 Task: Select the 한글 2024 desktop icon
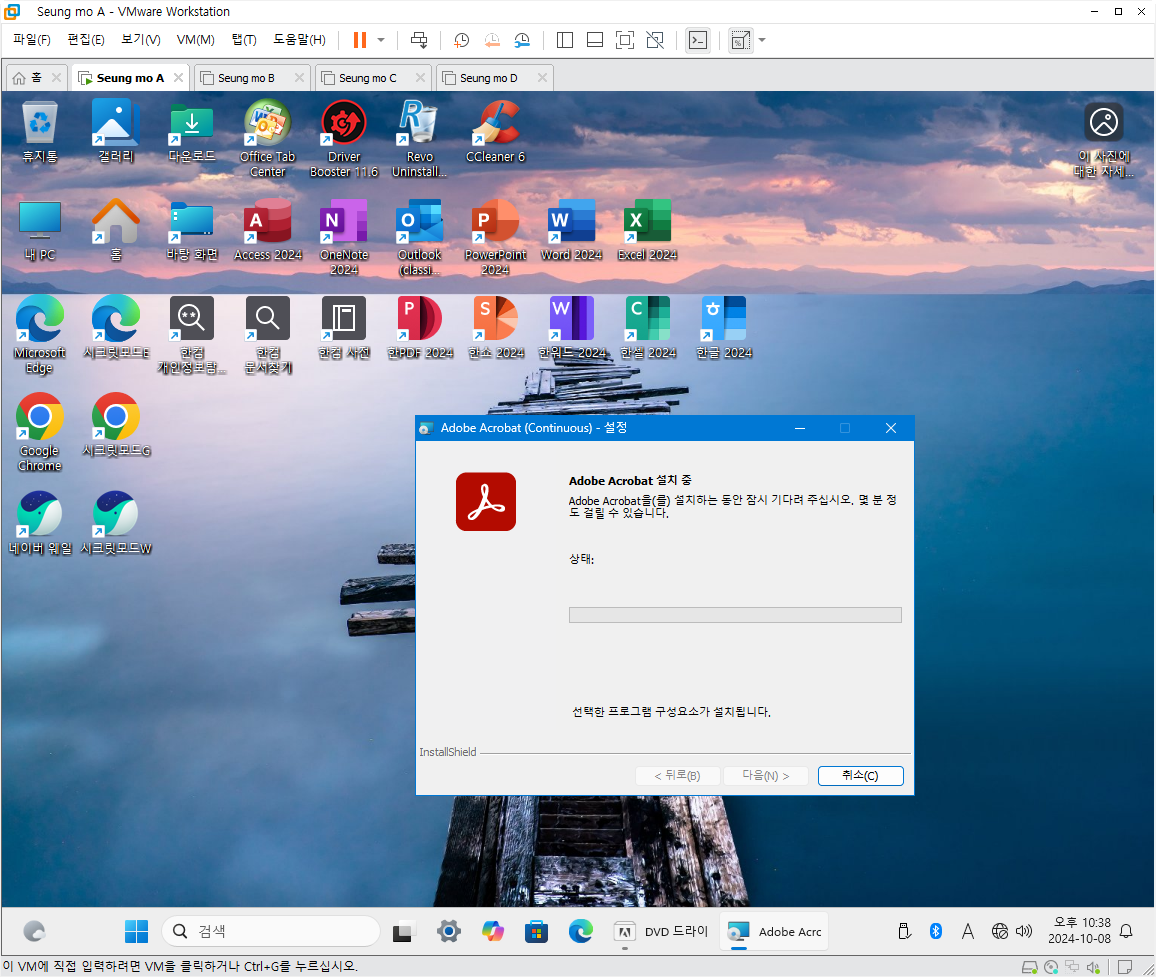724,328
